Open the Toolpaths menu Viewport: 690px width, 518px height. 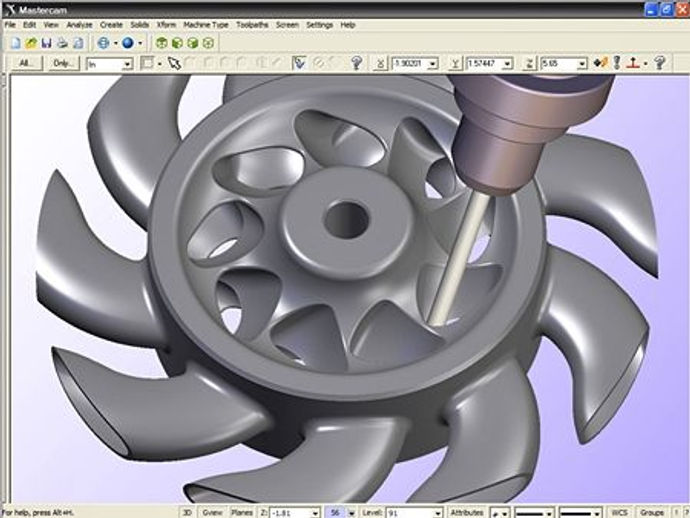(252, 25)
